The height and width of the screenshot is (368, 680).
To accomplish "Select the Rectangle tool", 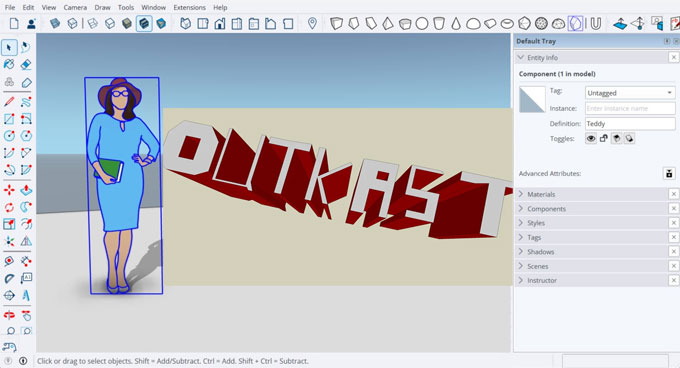I will pyautogui.click(x=9, y=119).
